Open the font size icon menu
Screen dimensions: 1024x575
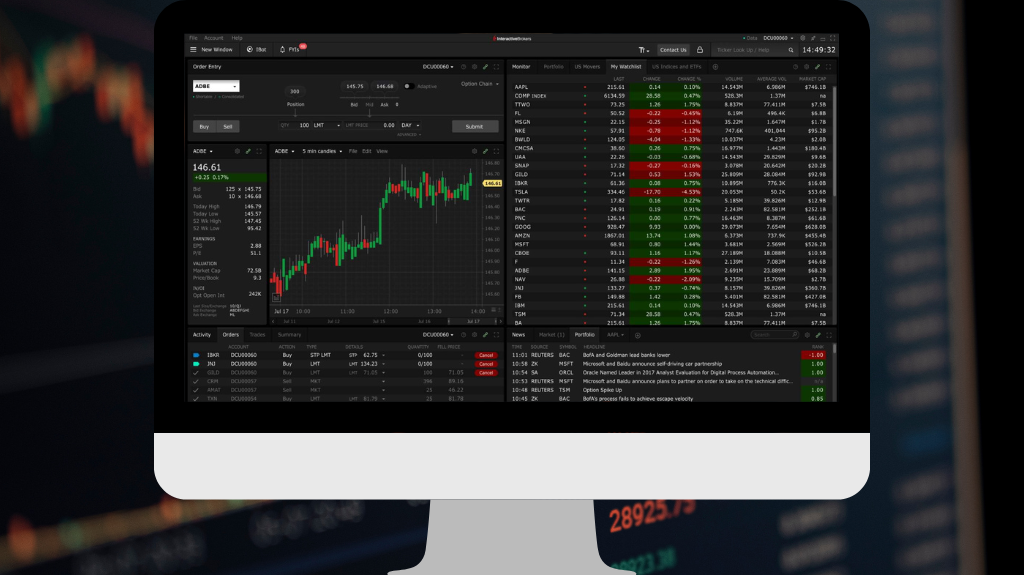click(643, 50)
